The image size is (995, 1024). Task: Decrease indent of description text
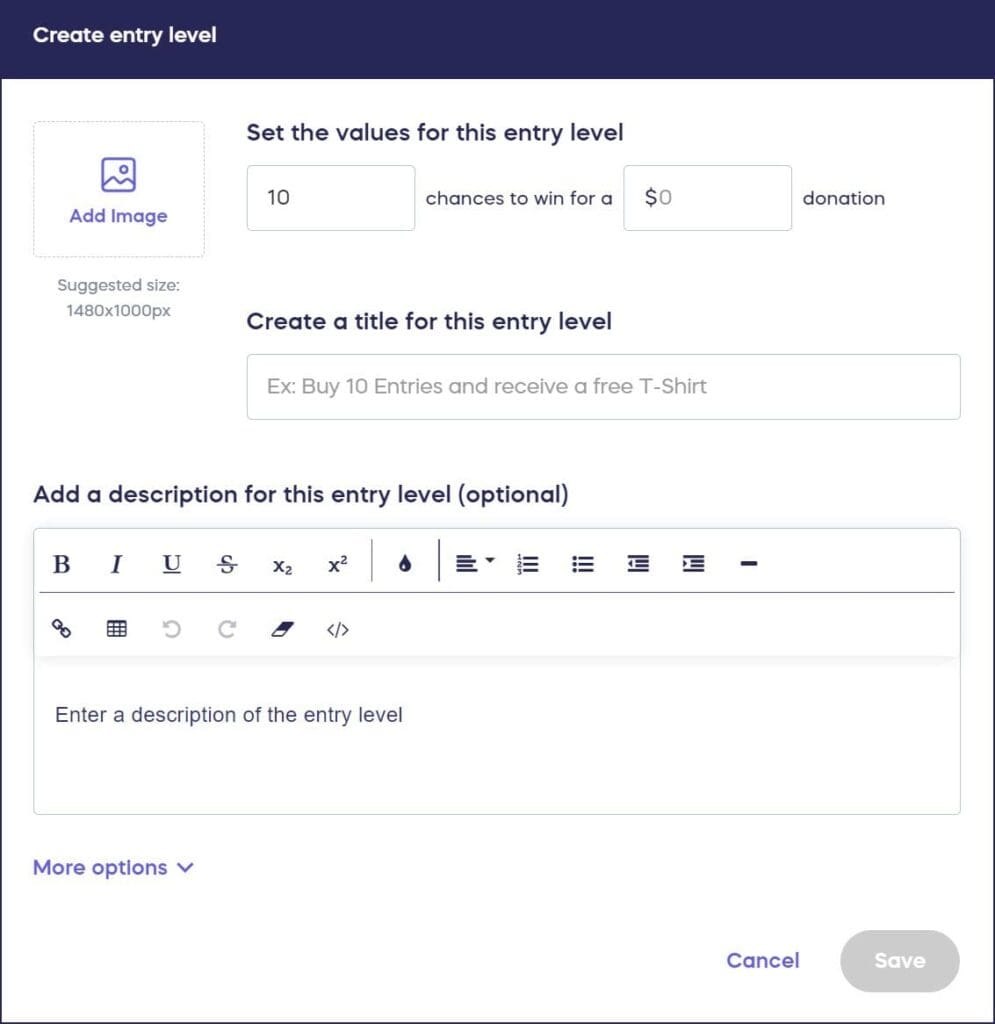pos(638,564)
